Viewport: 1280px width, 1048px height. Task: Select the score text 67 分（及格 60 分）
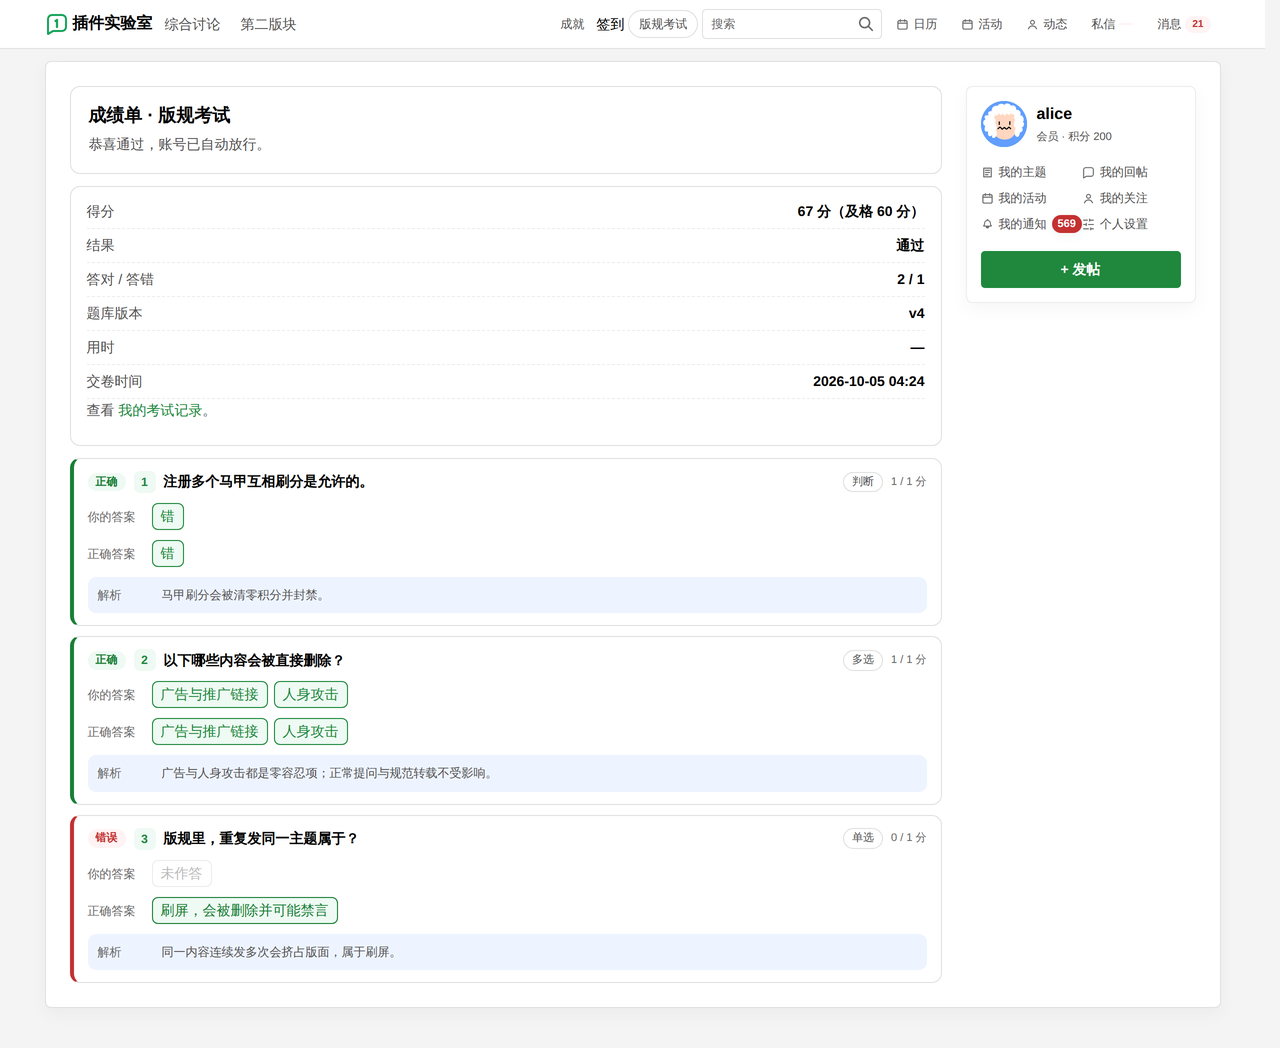[861, 212]
